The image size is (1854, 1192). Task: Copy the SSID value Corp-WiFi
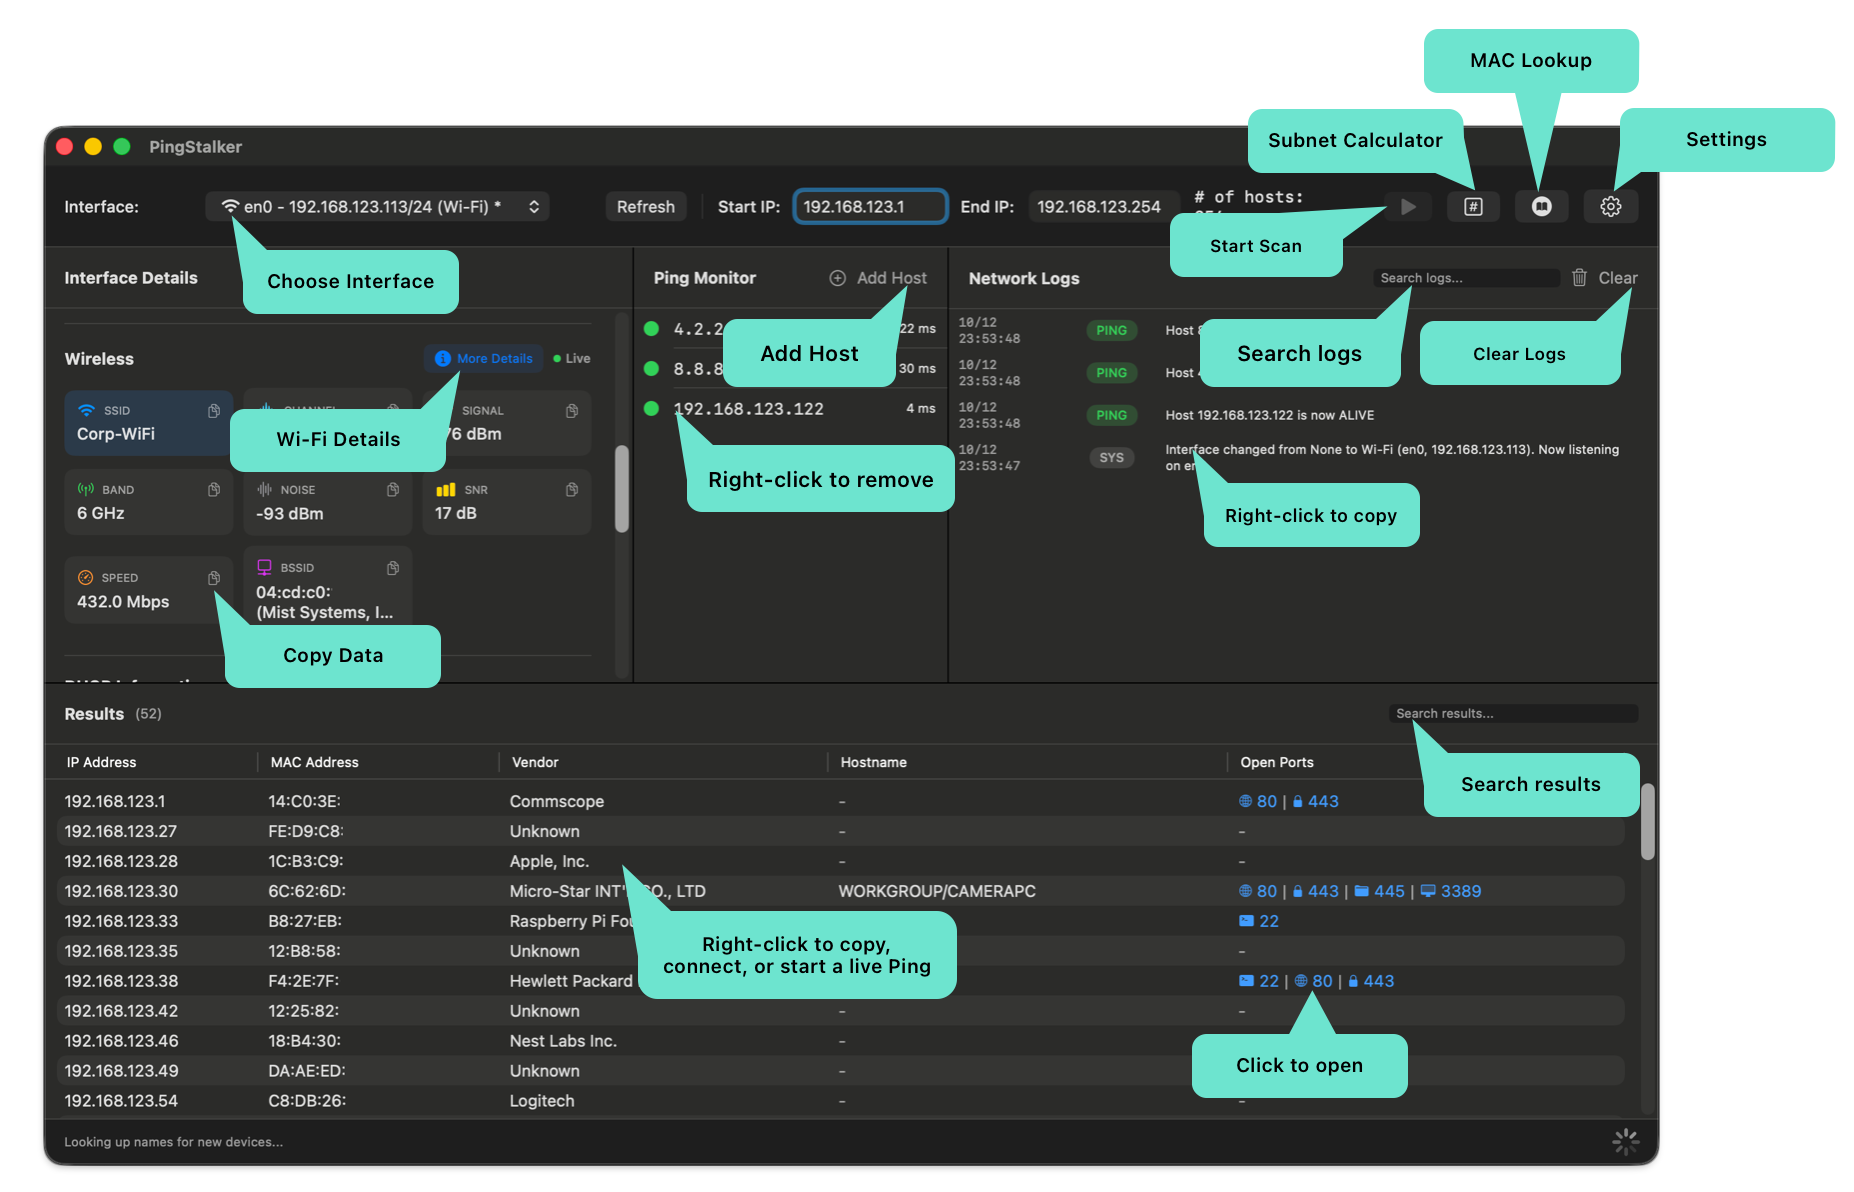pyautogui.click(x=214, y=411)
